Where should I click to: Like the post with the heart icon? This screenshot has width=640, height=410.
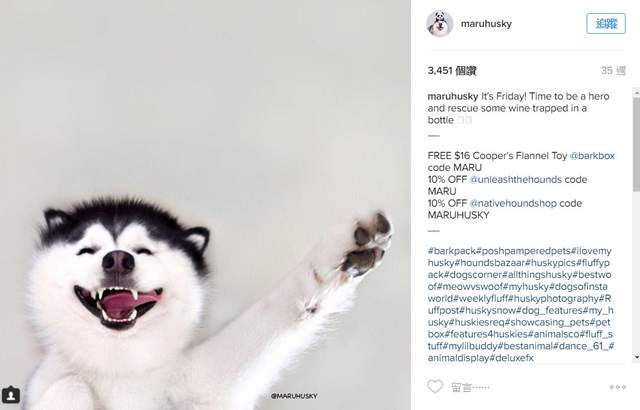click(435, 386)
